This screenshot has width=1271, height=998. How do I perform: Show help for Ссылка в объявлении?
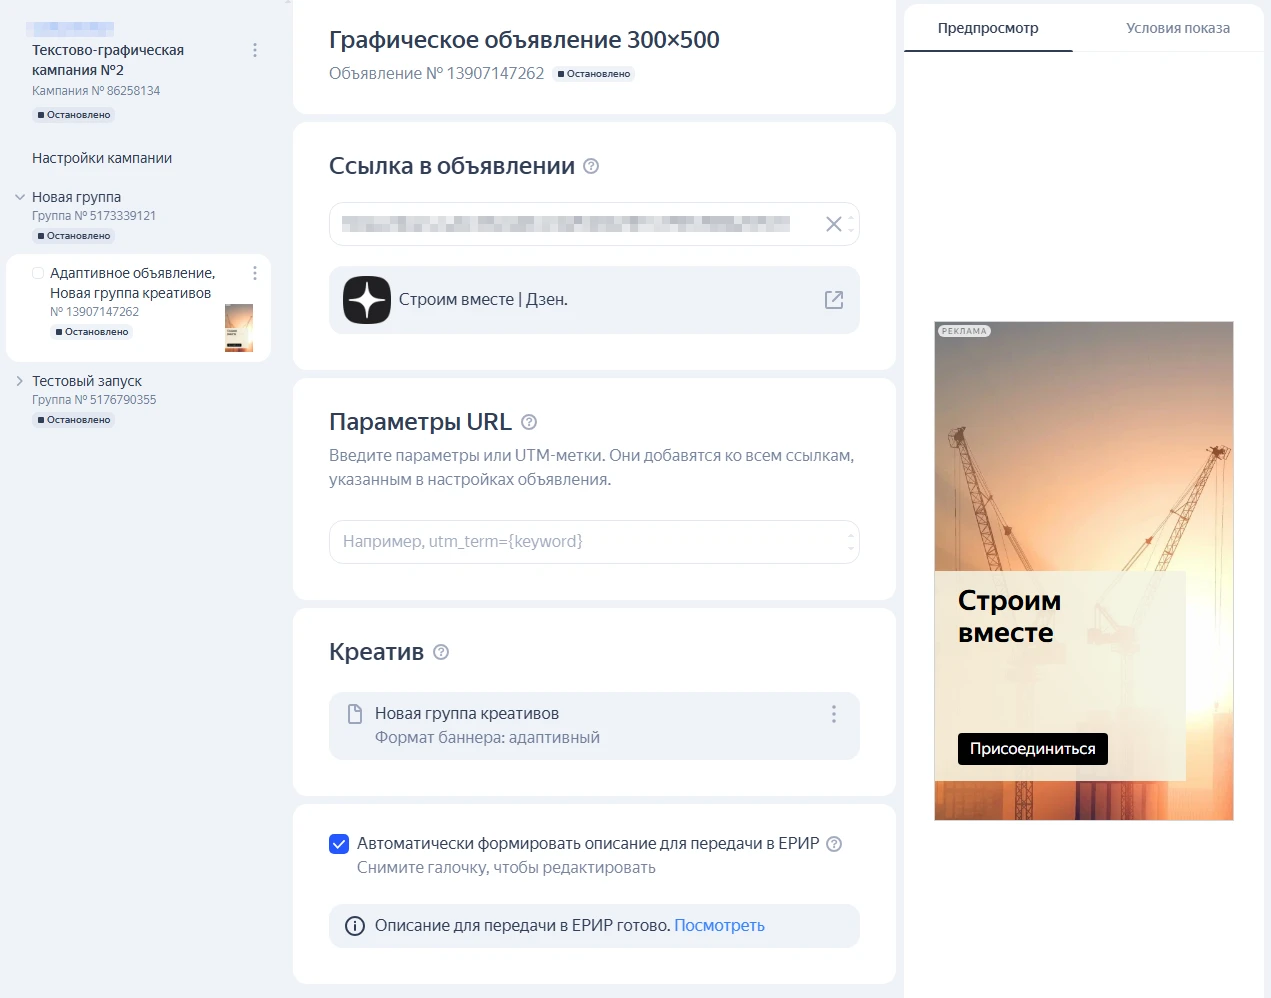(x=591, y=166)
